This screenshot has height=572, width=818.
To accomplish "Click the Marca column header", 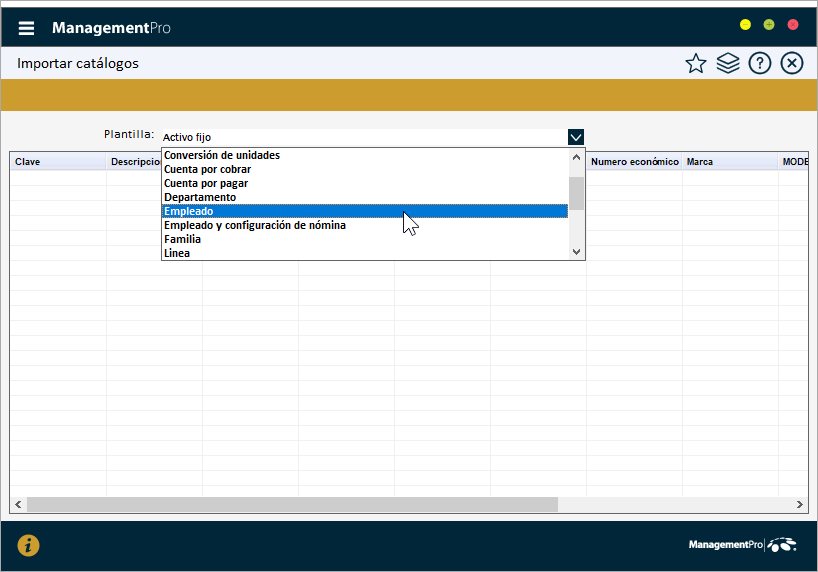I will [730, 162].
